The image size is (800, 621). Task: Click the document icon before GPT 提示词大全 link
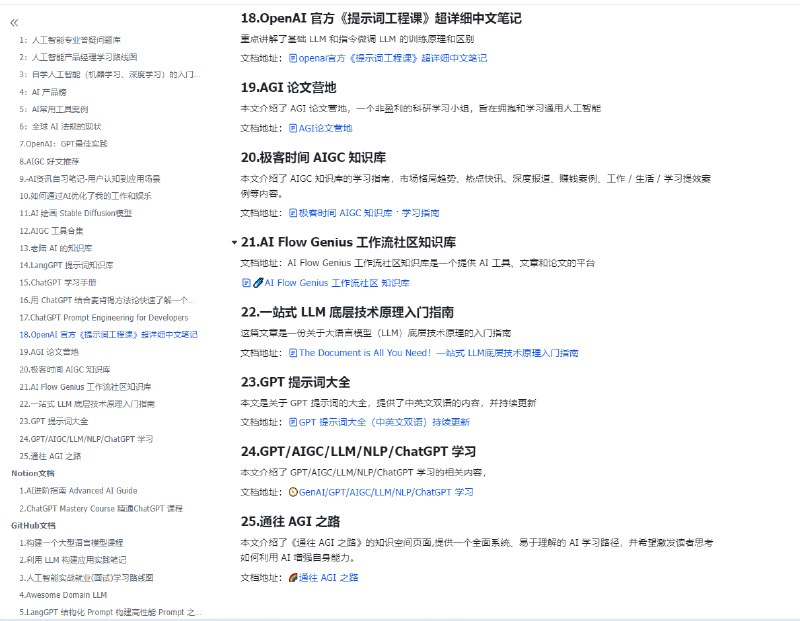pyautogui.click(x=293, y=422)
